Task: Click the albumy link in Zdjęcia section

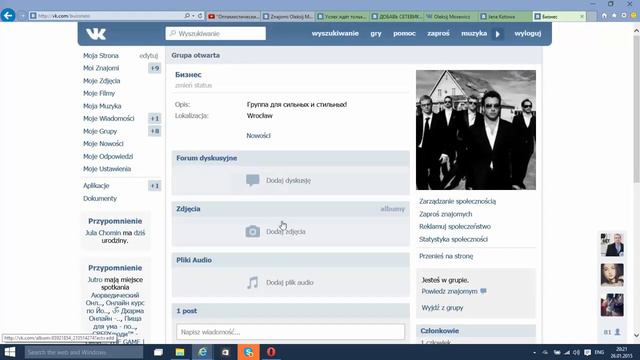Action: tap(393, 209)
